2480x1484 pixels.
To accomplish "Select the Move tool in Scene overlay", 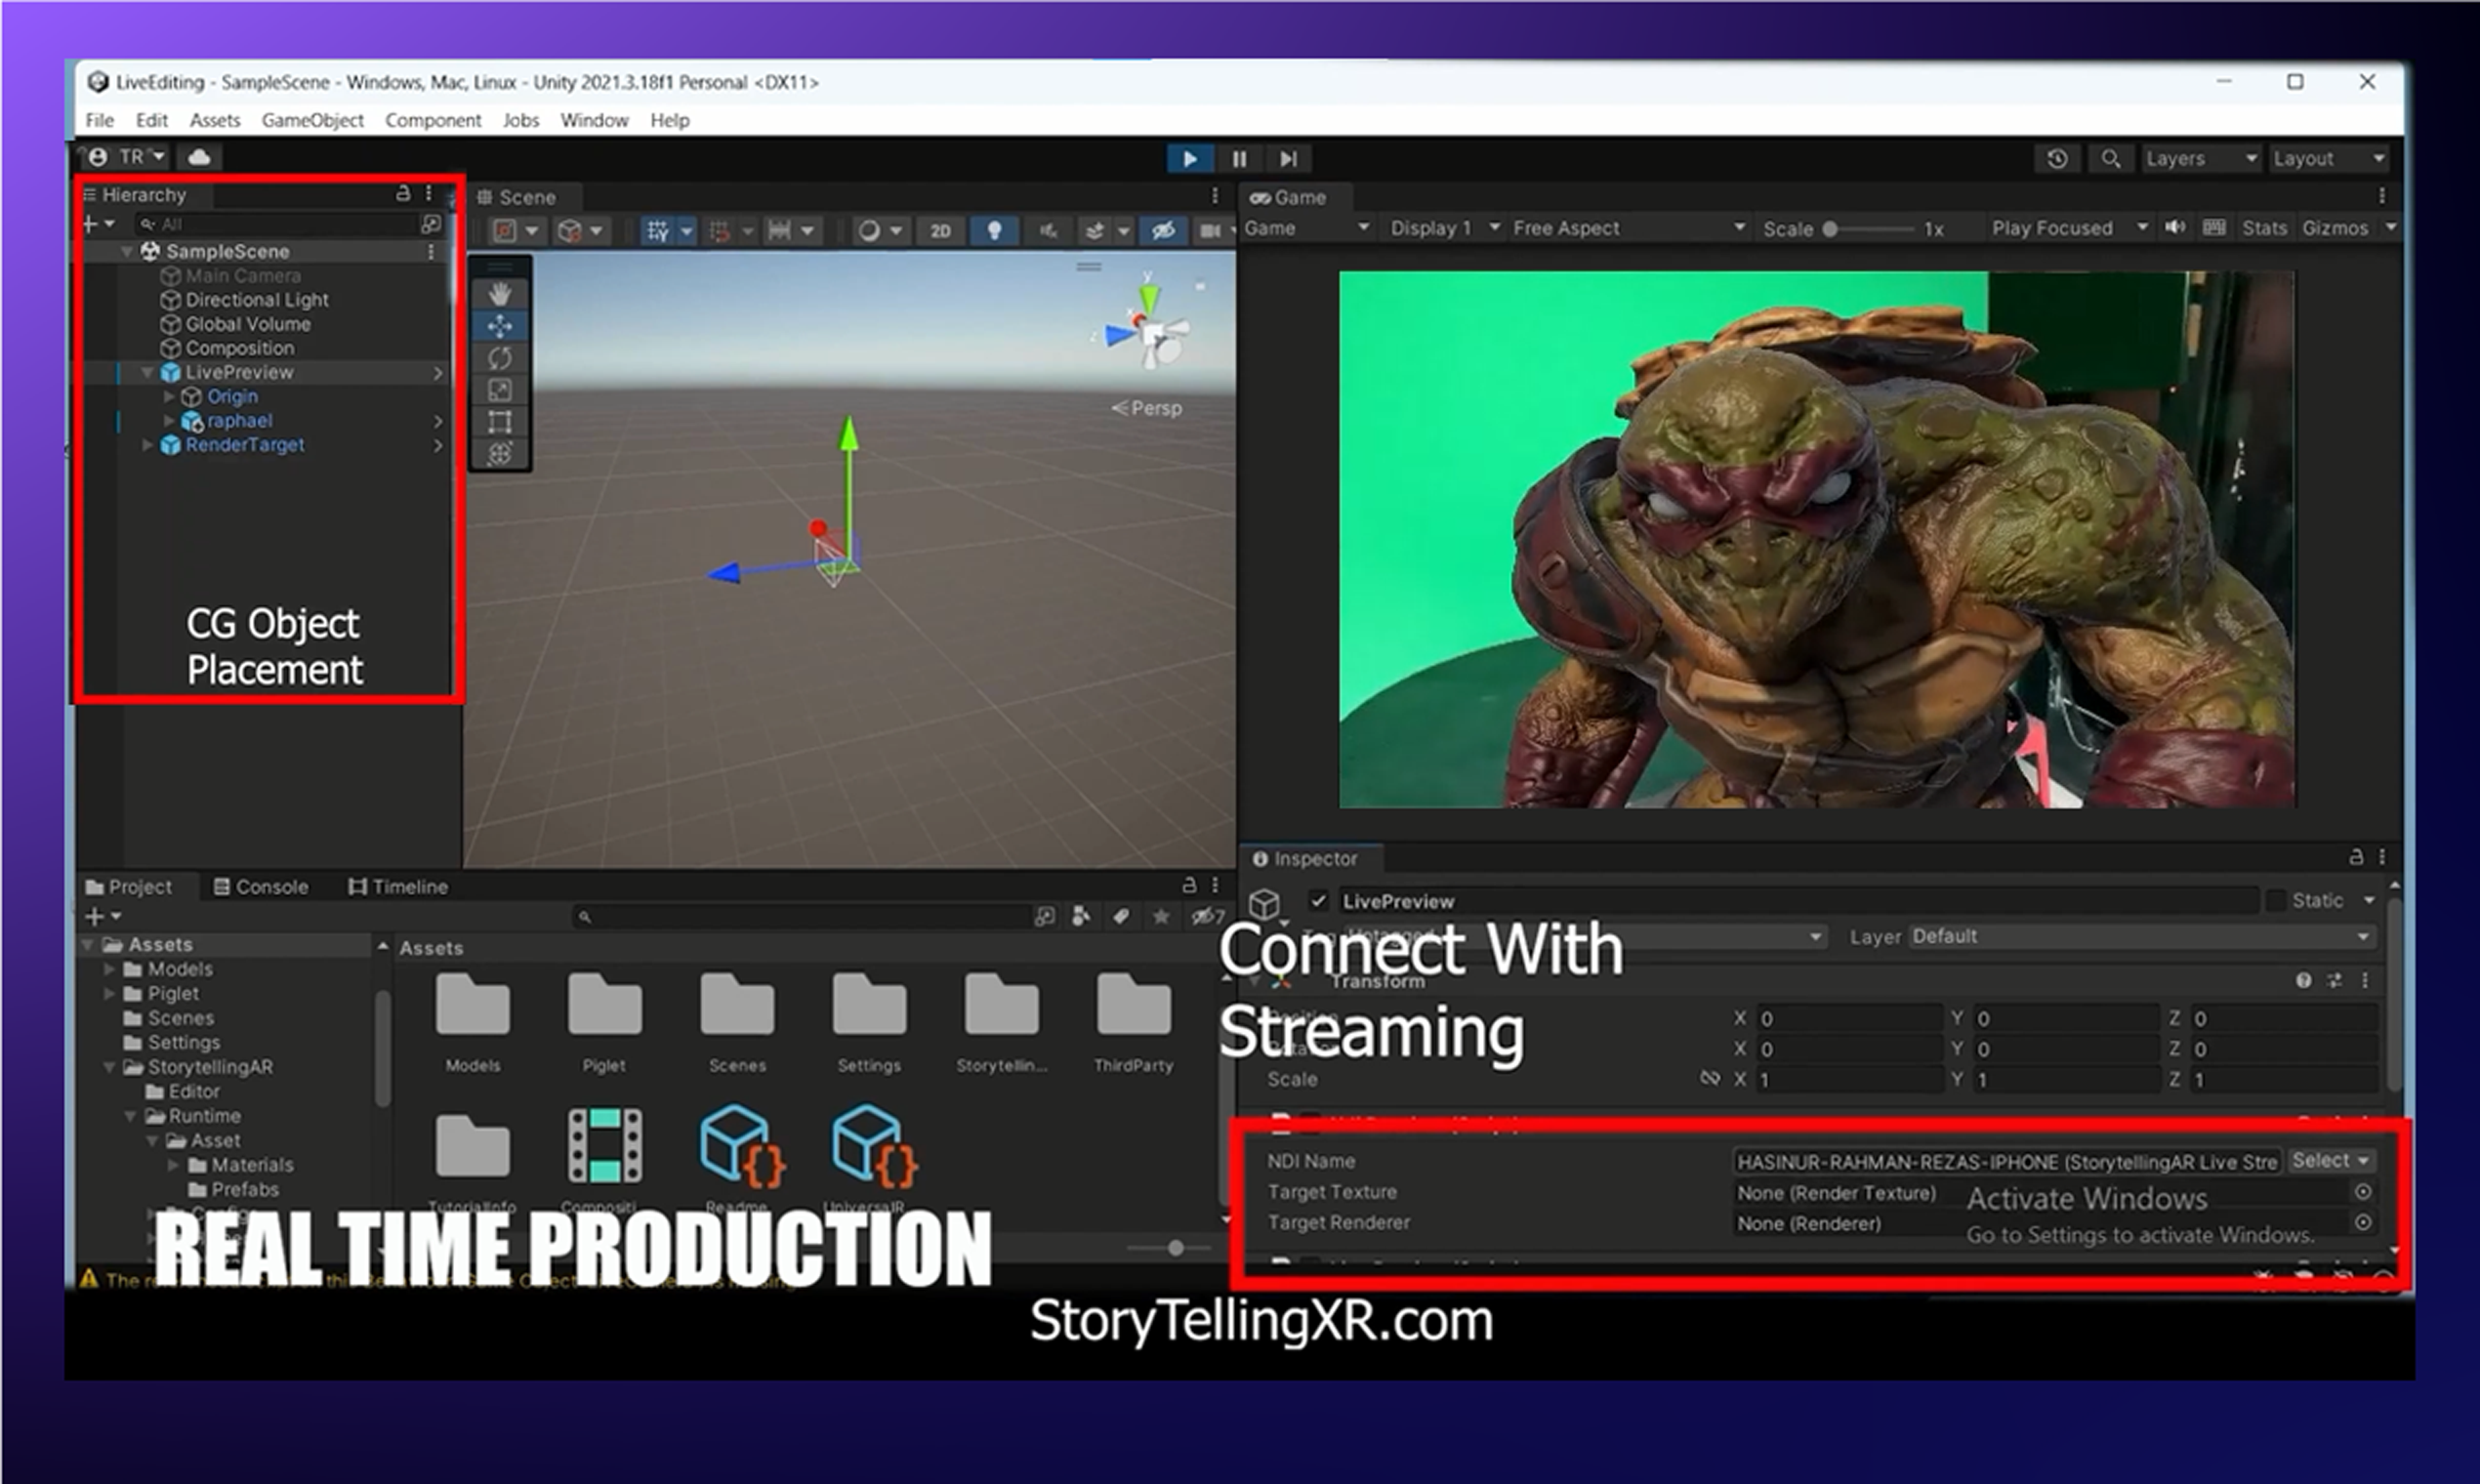I will (500, 326).
